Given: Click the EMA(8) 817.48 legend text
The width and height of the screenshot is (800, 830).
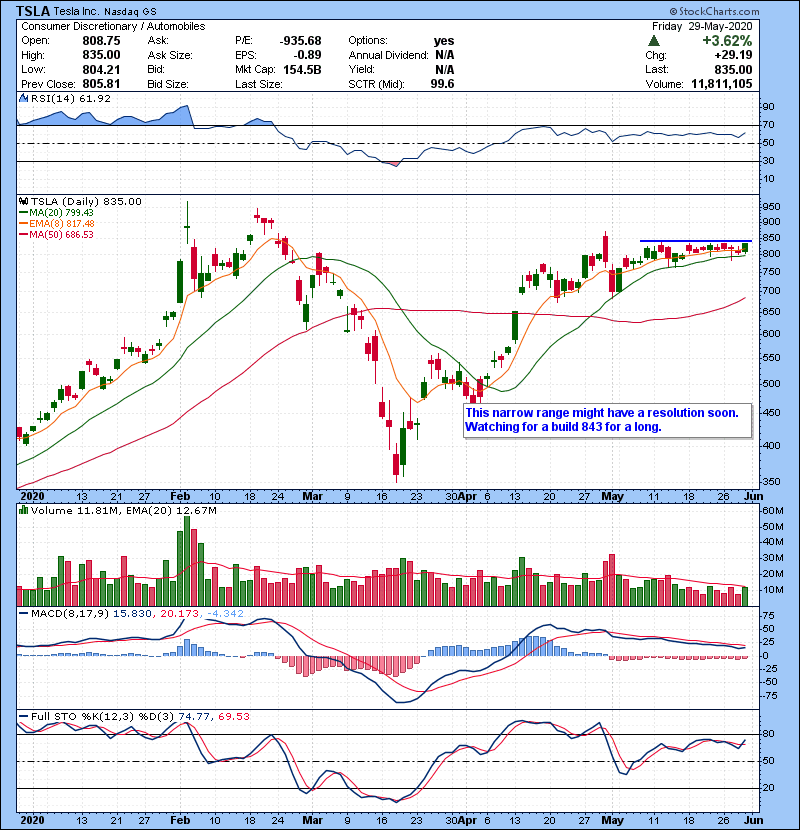Looking at the screenshot, I should [62, 224].
